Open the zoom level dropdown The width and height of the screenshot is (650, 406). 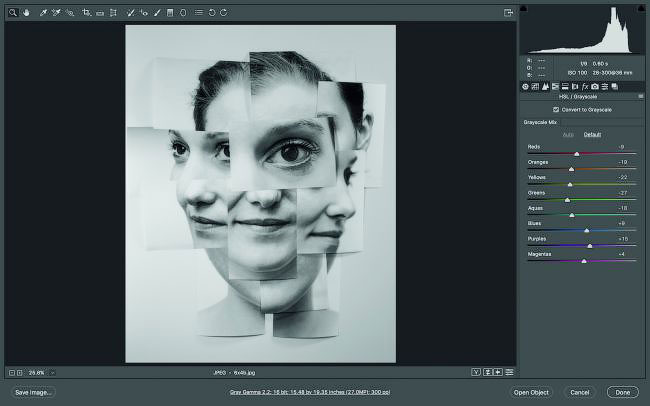(x=52, y=373)
